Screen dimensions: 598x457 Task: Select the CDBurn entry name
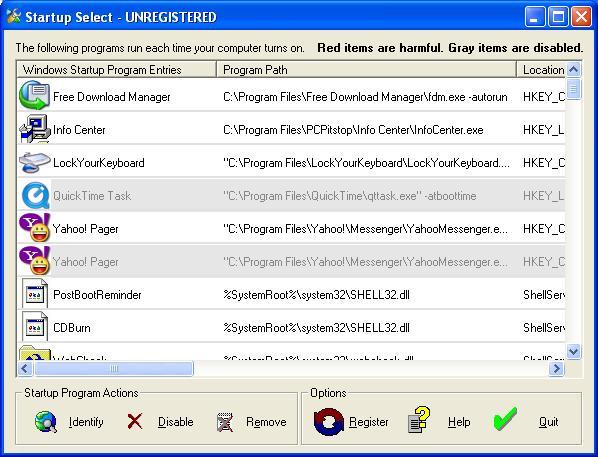point(72,328)
